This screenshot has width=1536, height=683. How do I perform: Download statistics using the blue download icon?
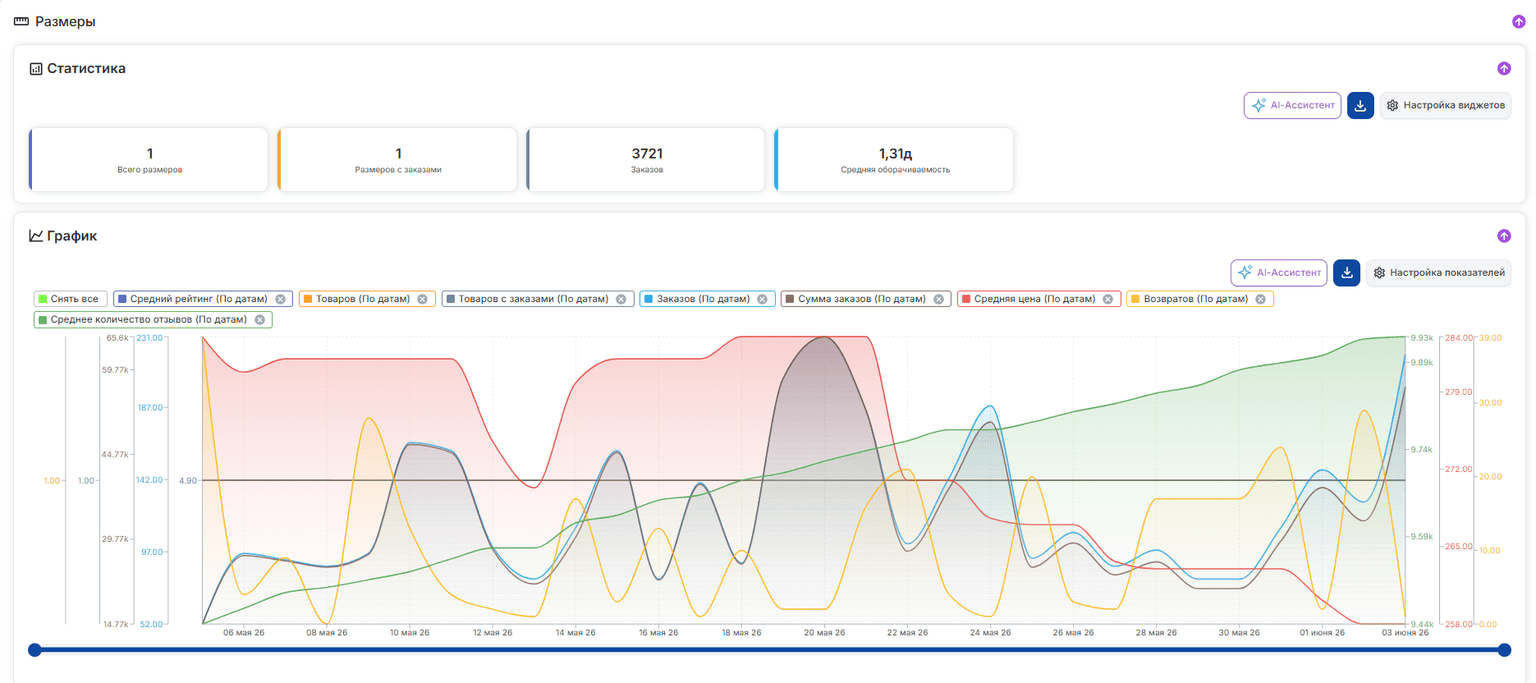[x=1360, y=105]
